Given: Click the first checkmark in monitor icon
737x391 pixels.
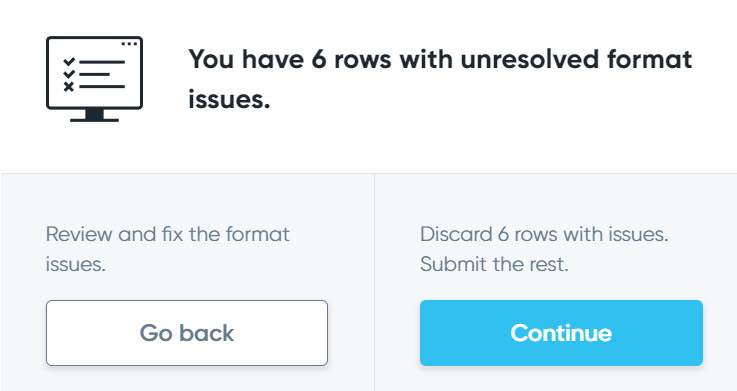Looking at the screenshot, I should (69, 62).
